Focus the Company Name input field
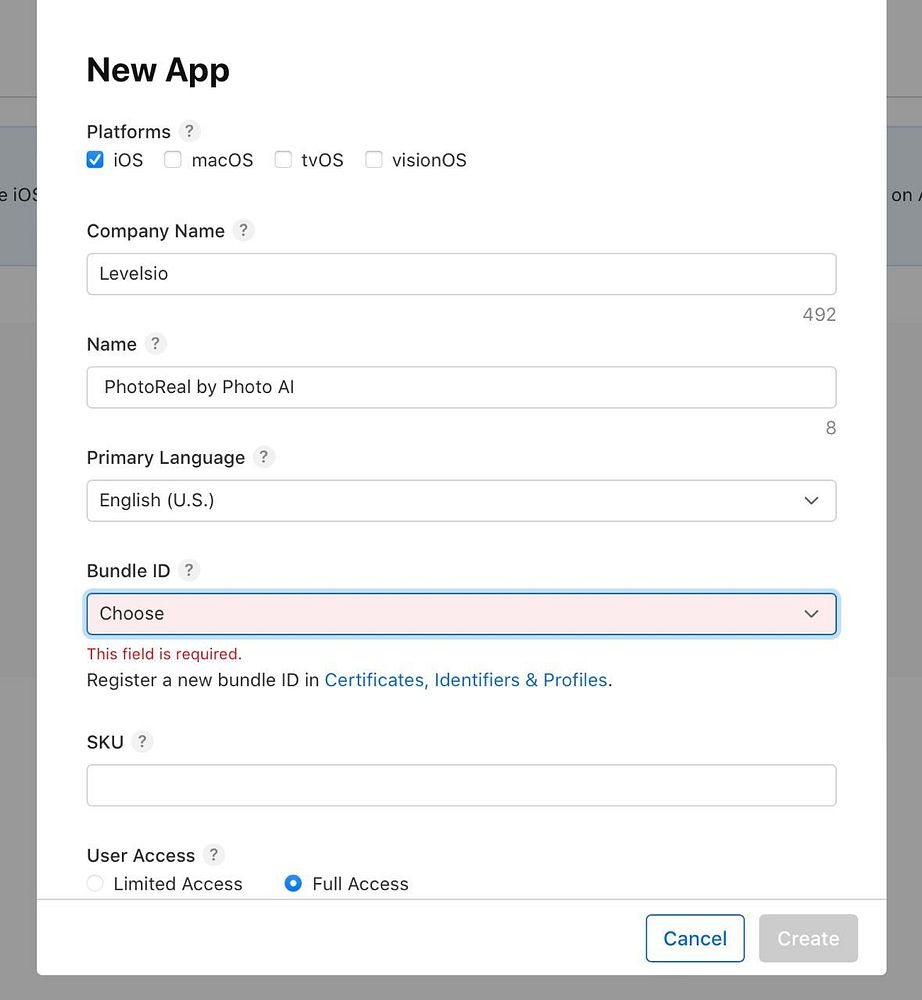The height and width of the screenshot is (1000, 922). (x=461, y=274)
